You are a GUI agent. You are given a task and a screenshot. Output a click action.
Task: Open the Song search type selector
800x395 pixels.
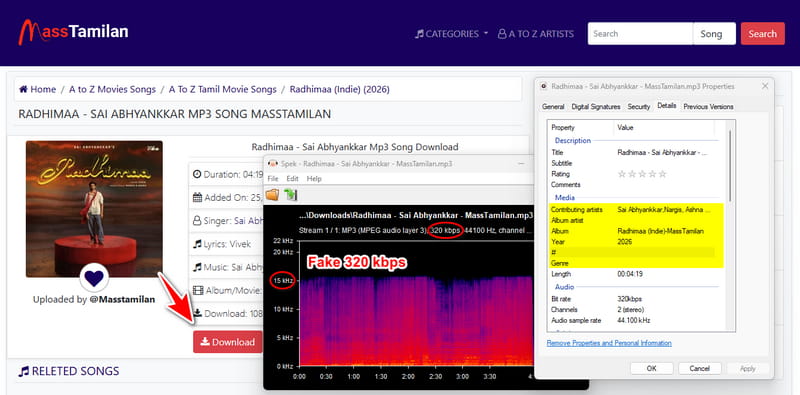pyautogui.click(x=714, y=34)
